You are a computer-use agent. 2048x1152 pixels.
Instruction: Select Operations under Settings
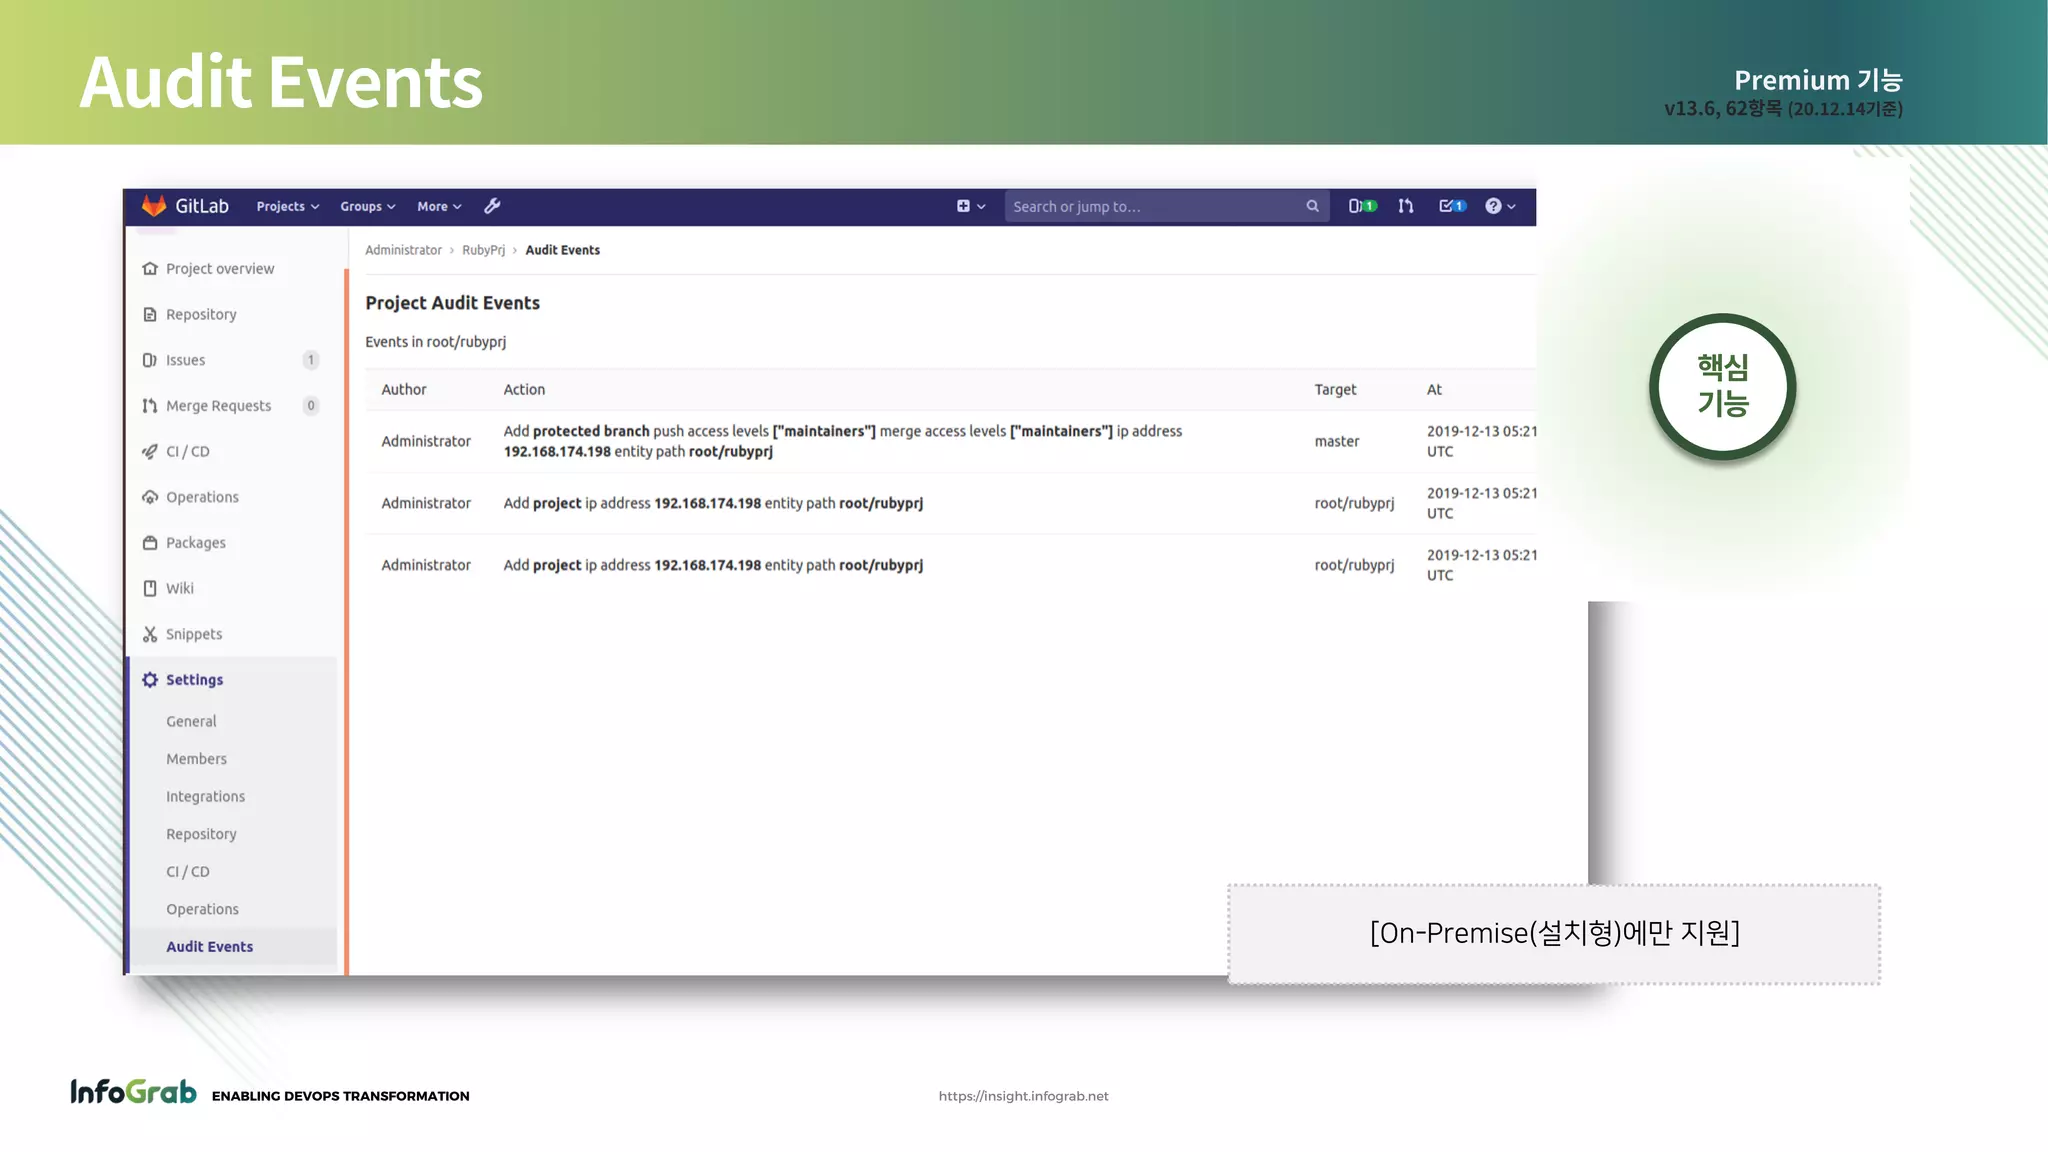tap(202, 909)
